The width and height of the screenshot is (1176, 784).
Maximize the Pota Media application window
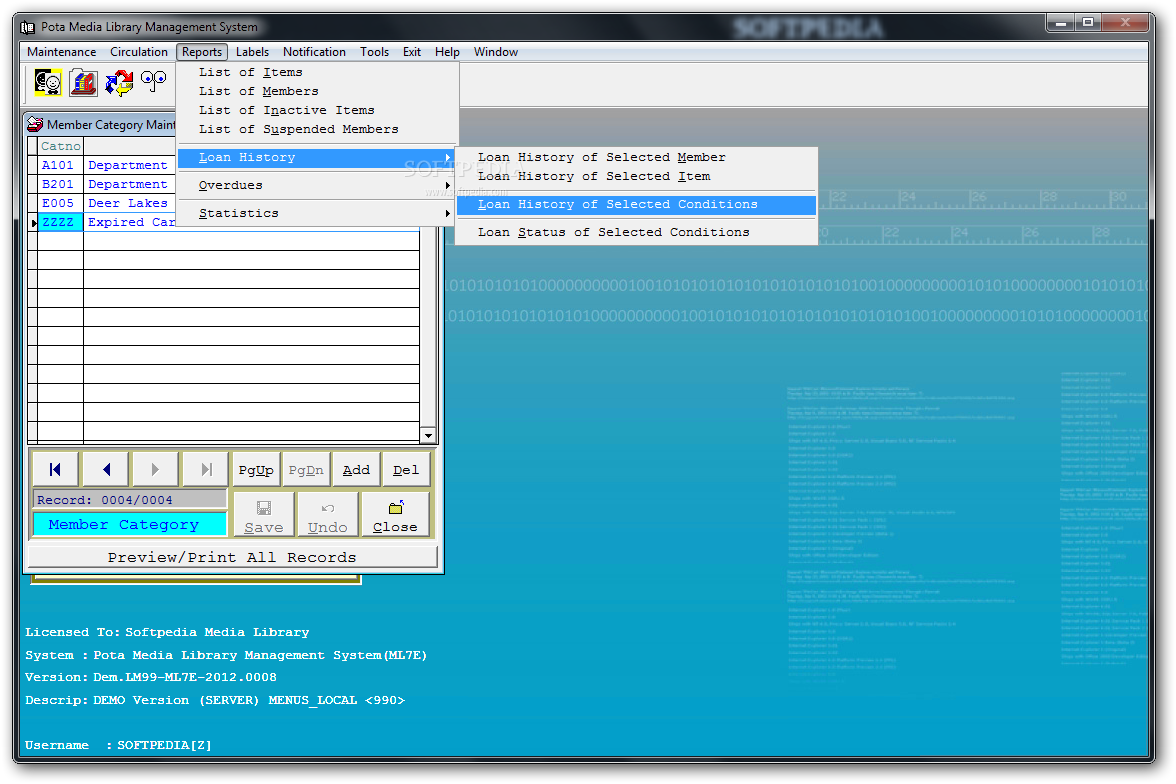tap(1088, 23)
